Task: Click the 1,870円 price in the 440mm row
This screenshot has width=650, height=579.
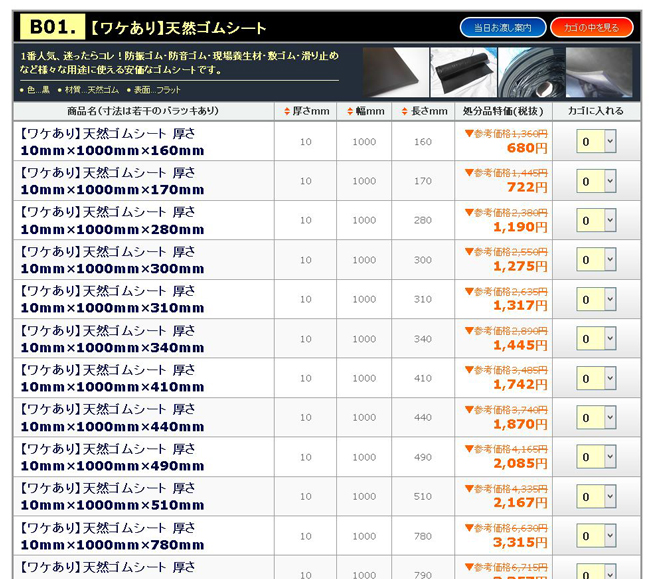Action: [519, 424]
